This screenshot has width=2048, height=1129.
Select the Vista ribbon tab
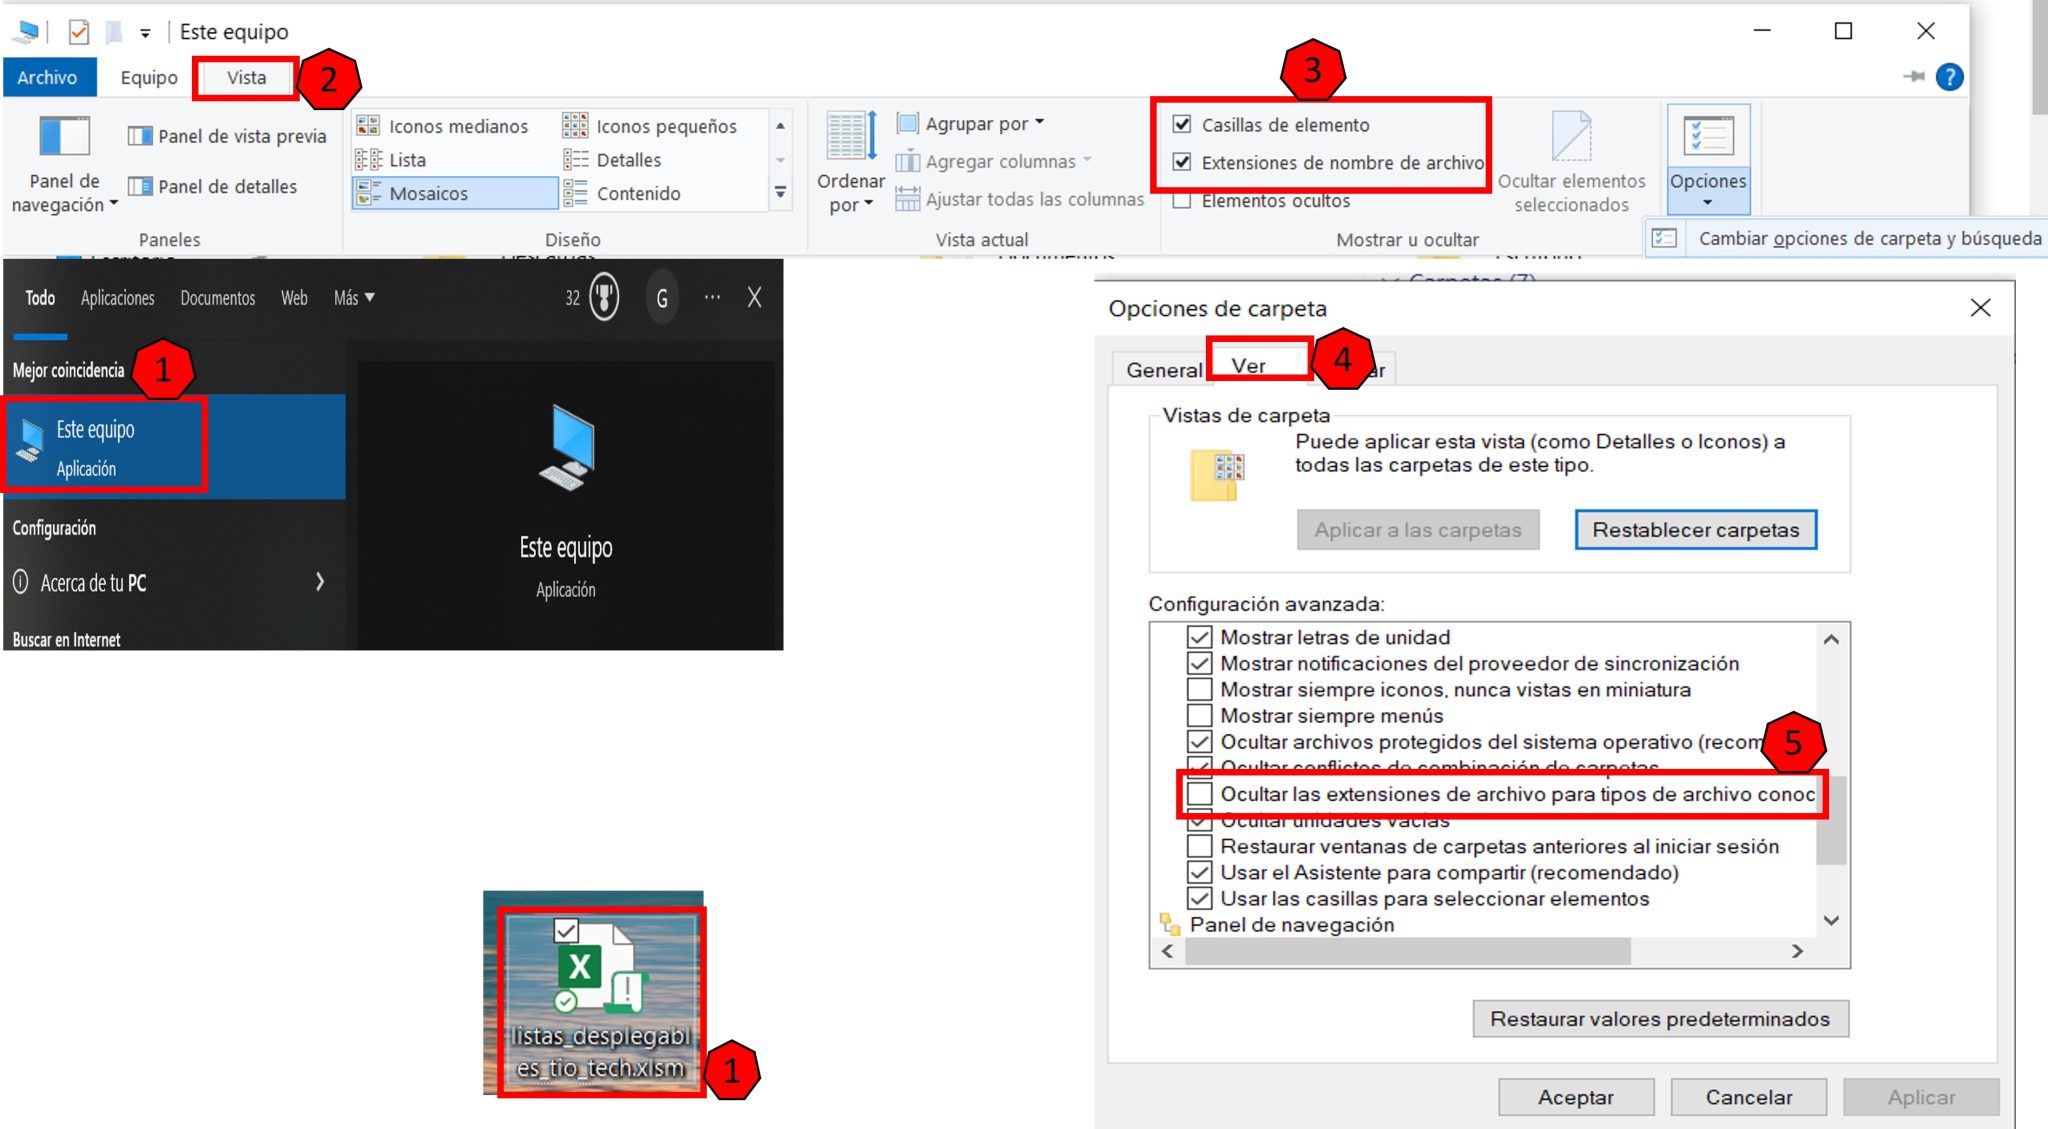pyautogui.click(x=246, y=77)
